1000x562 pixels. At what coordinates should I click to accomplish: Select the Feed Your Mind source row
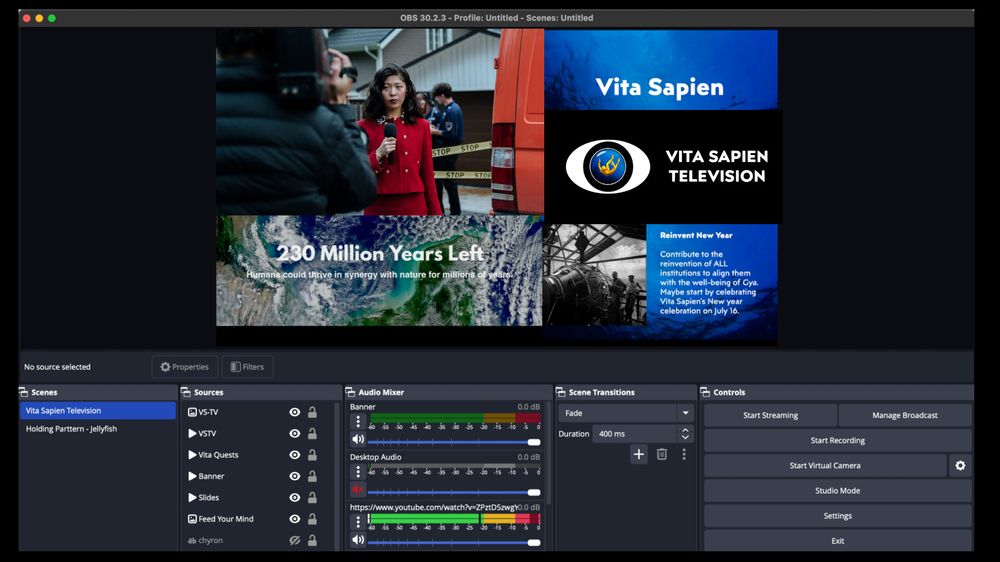[x=258, y=519]
